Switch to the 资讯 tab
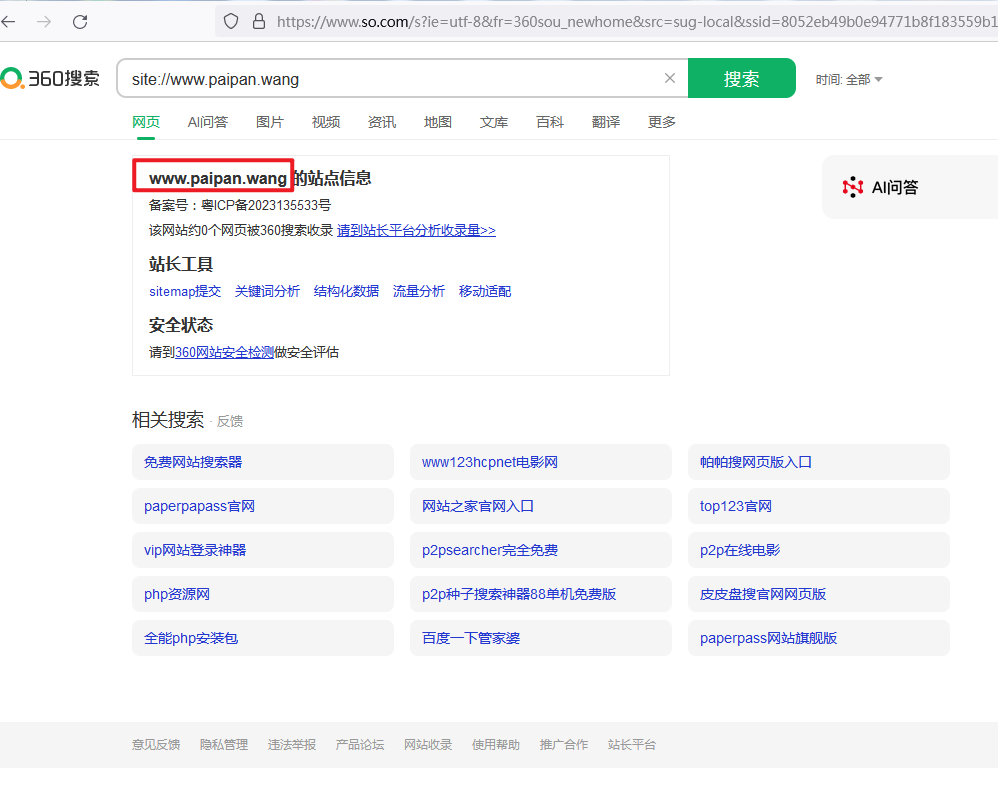The width and height of the screenshot is (998, 786). coord(382,122)
